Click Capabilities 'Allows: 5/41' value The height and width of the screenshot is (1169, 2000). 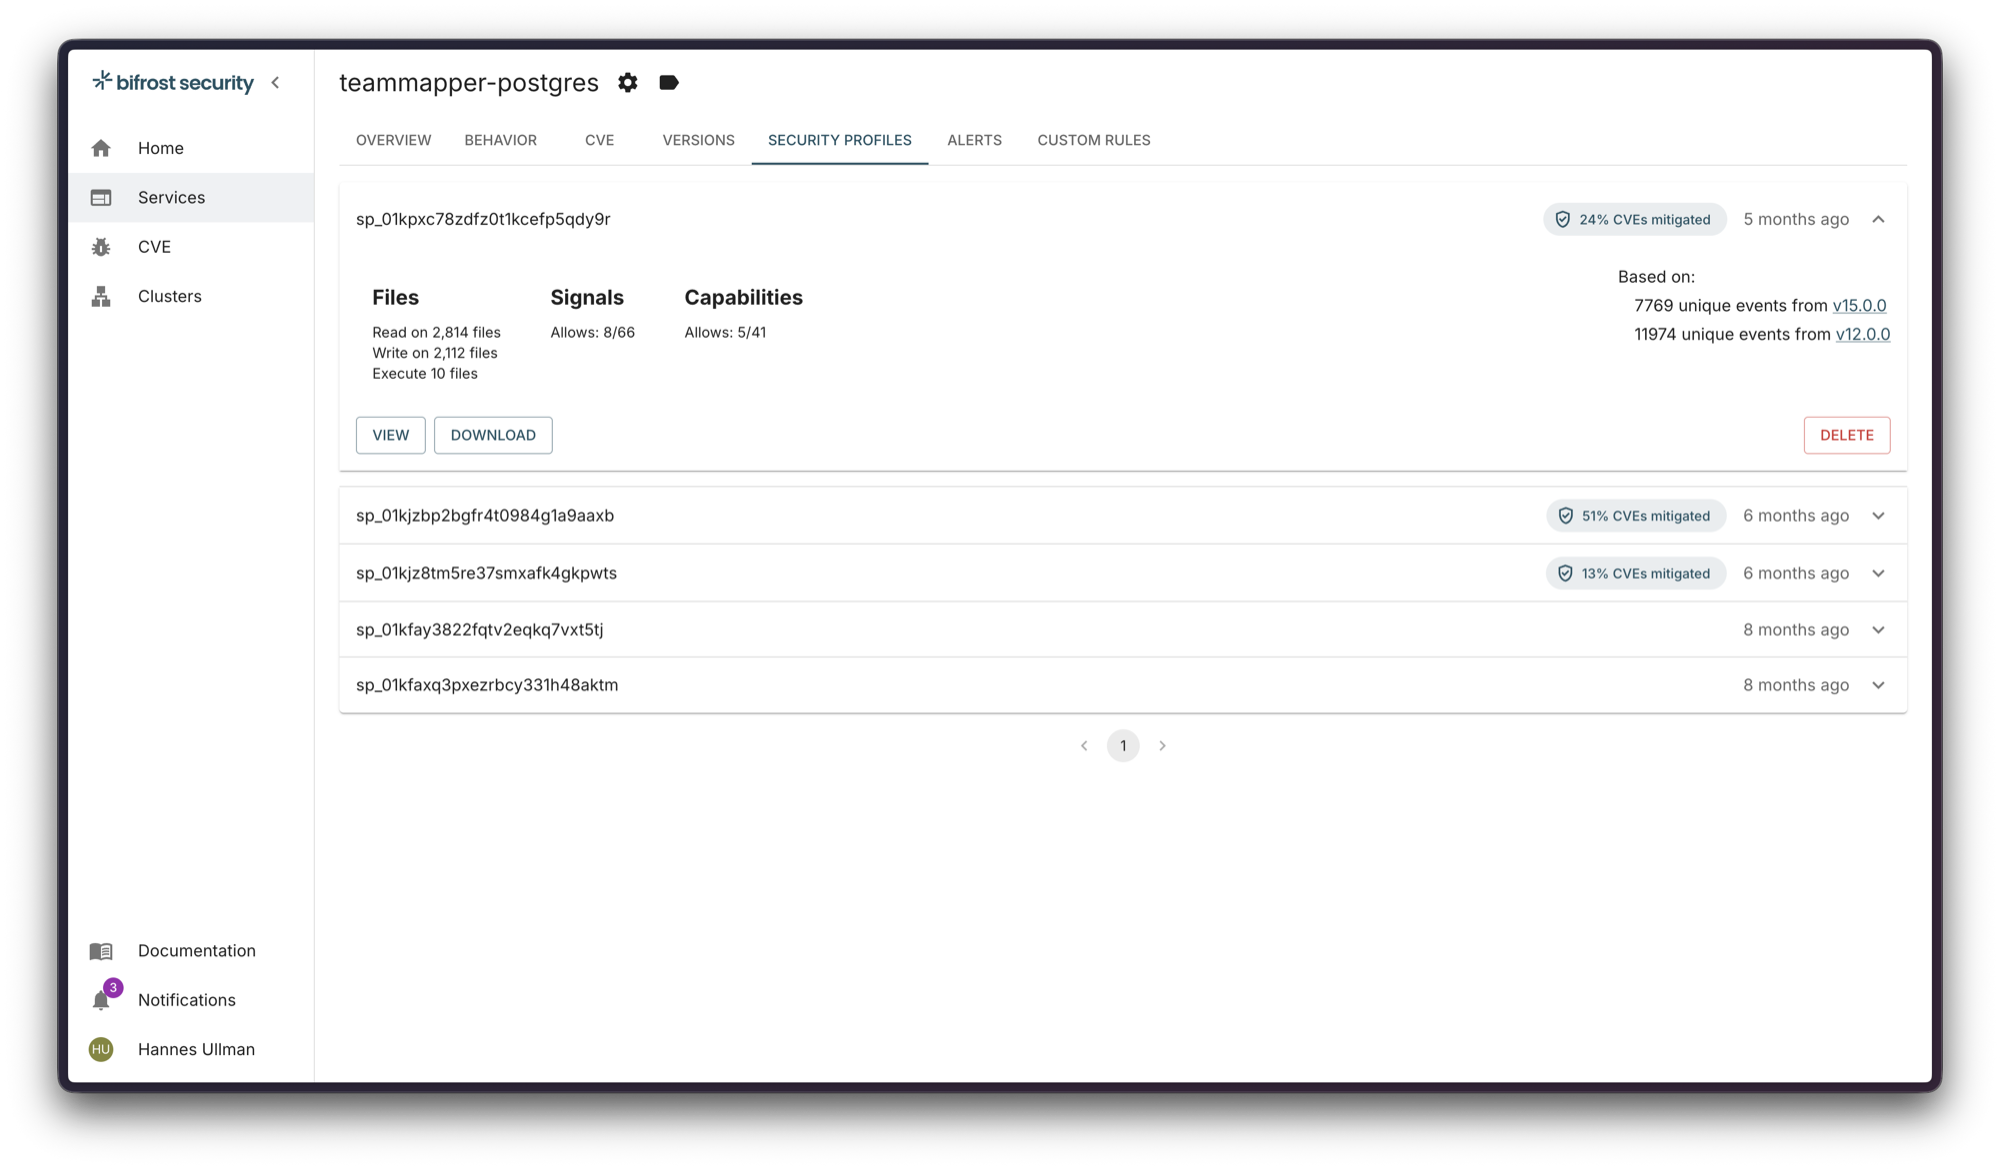tap(725, 333)
